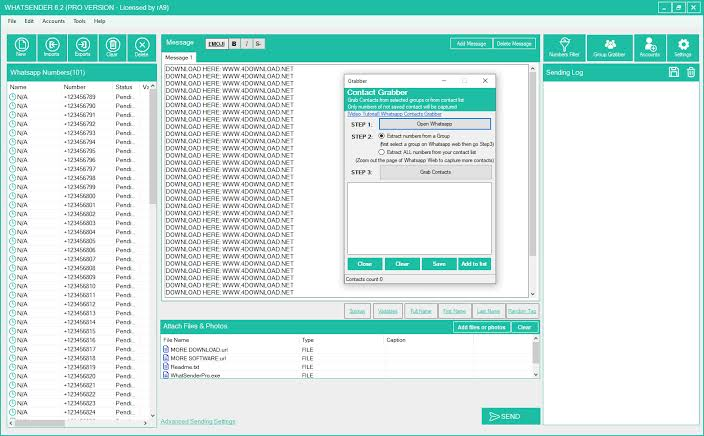
Task: Click the File Name column header
Action: point(176,340)
